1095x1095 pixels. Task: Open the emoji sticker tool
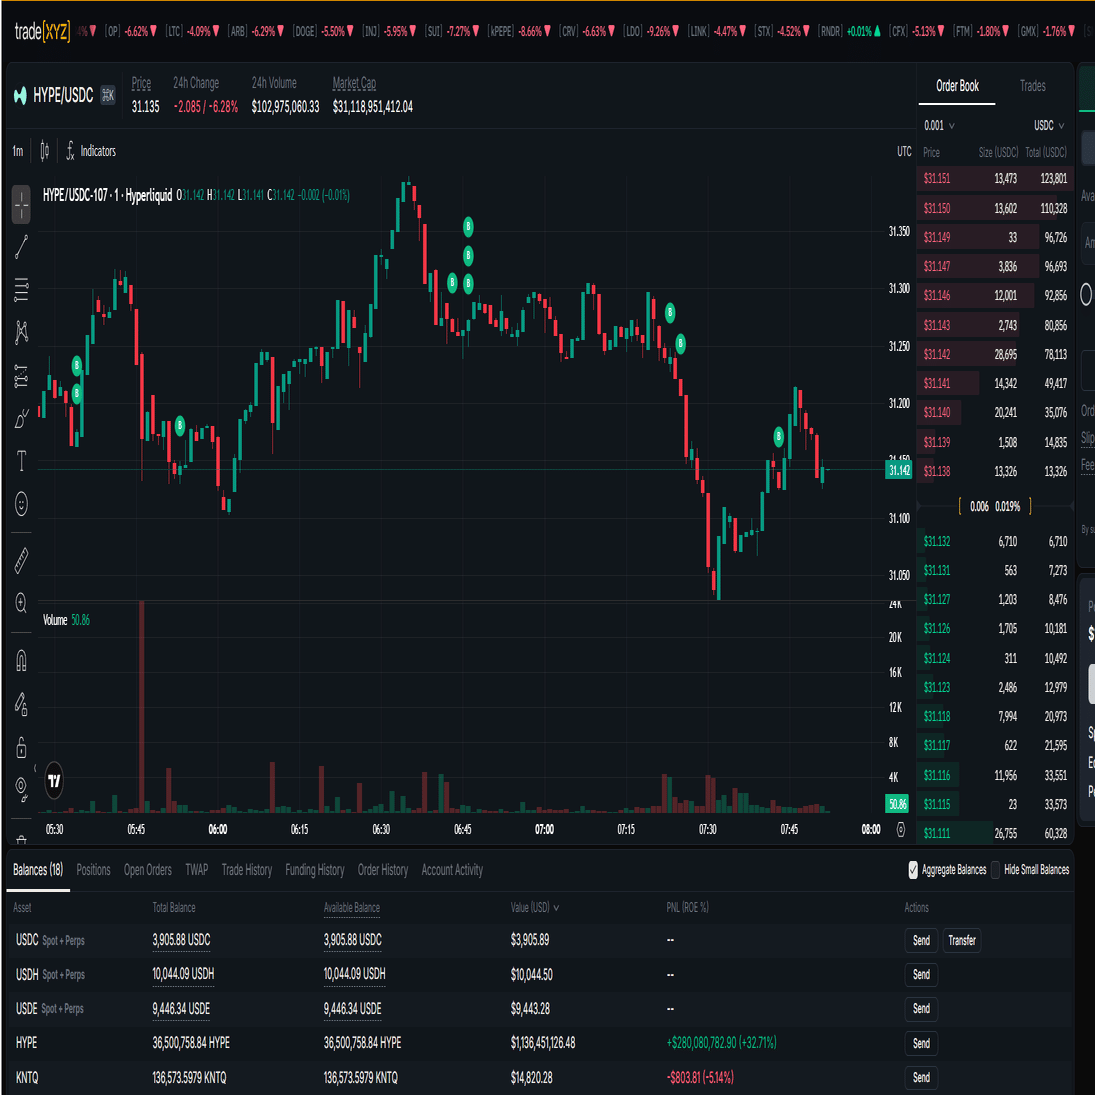coord(21,504)
